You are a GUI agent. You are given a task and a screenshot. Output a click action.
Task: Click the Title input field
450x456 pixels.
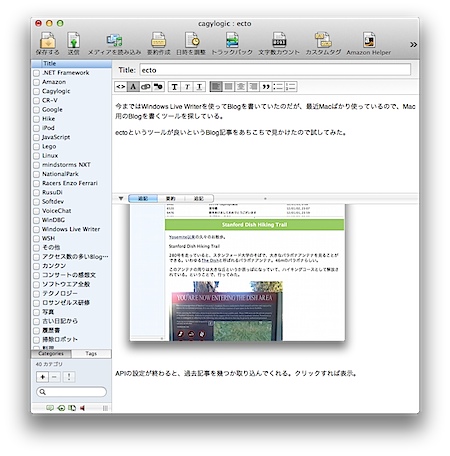(275, 70)
